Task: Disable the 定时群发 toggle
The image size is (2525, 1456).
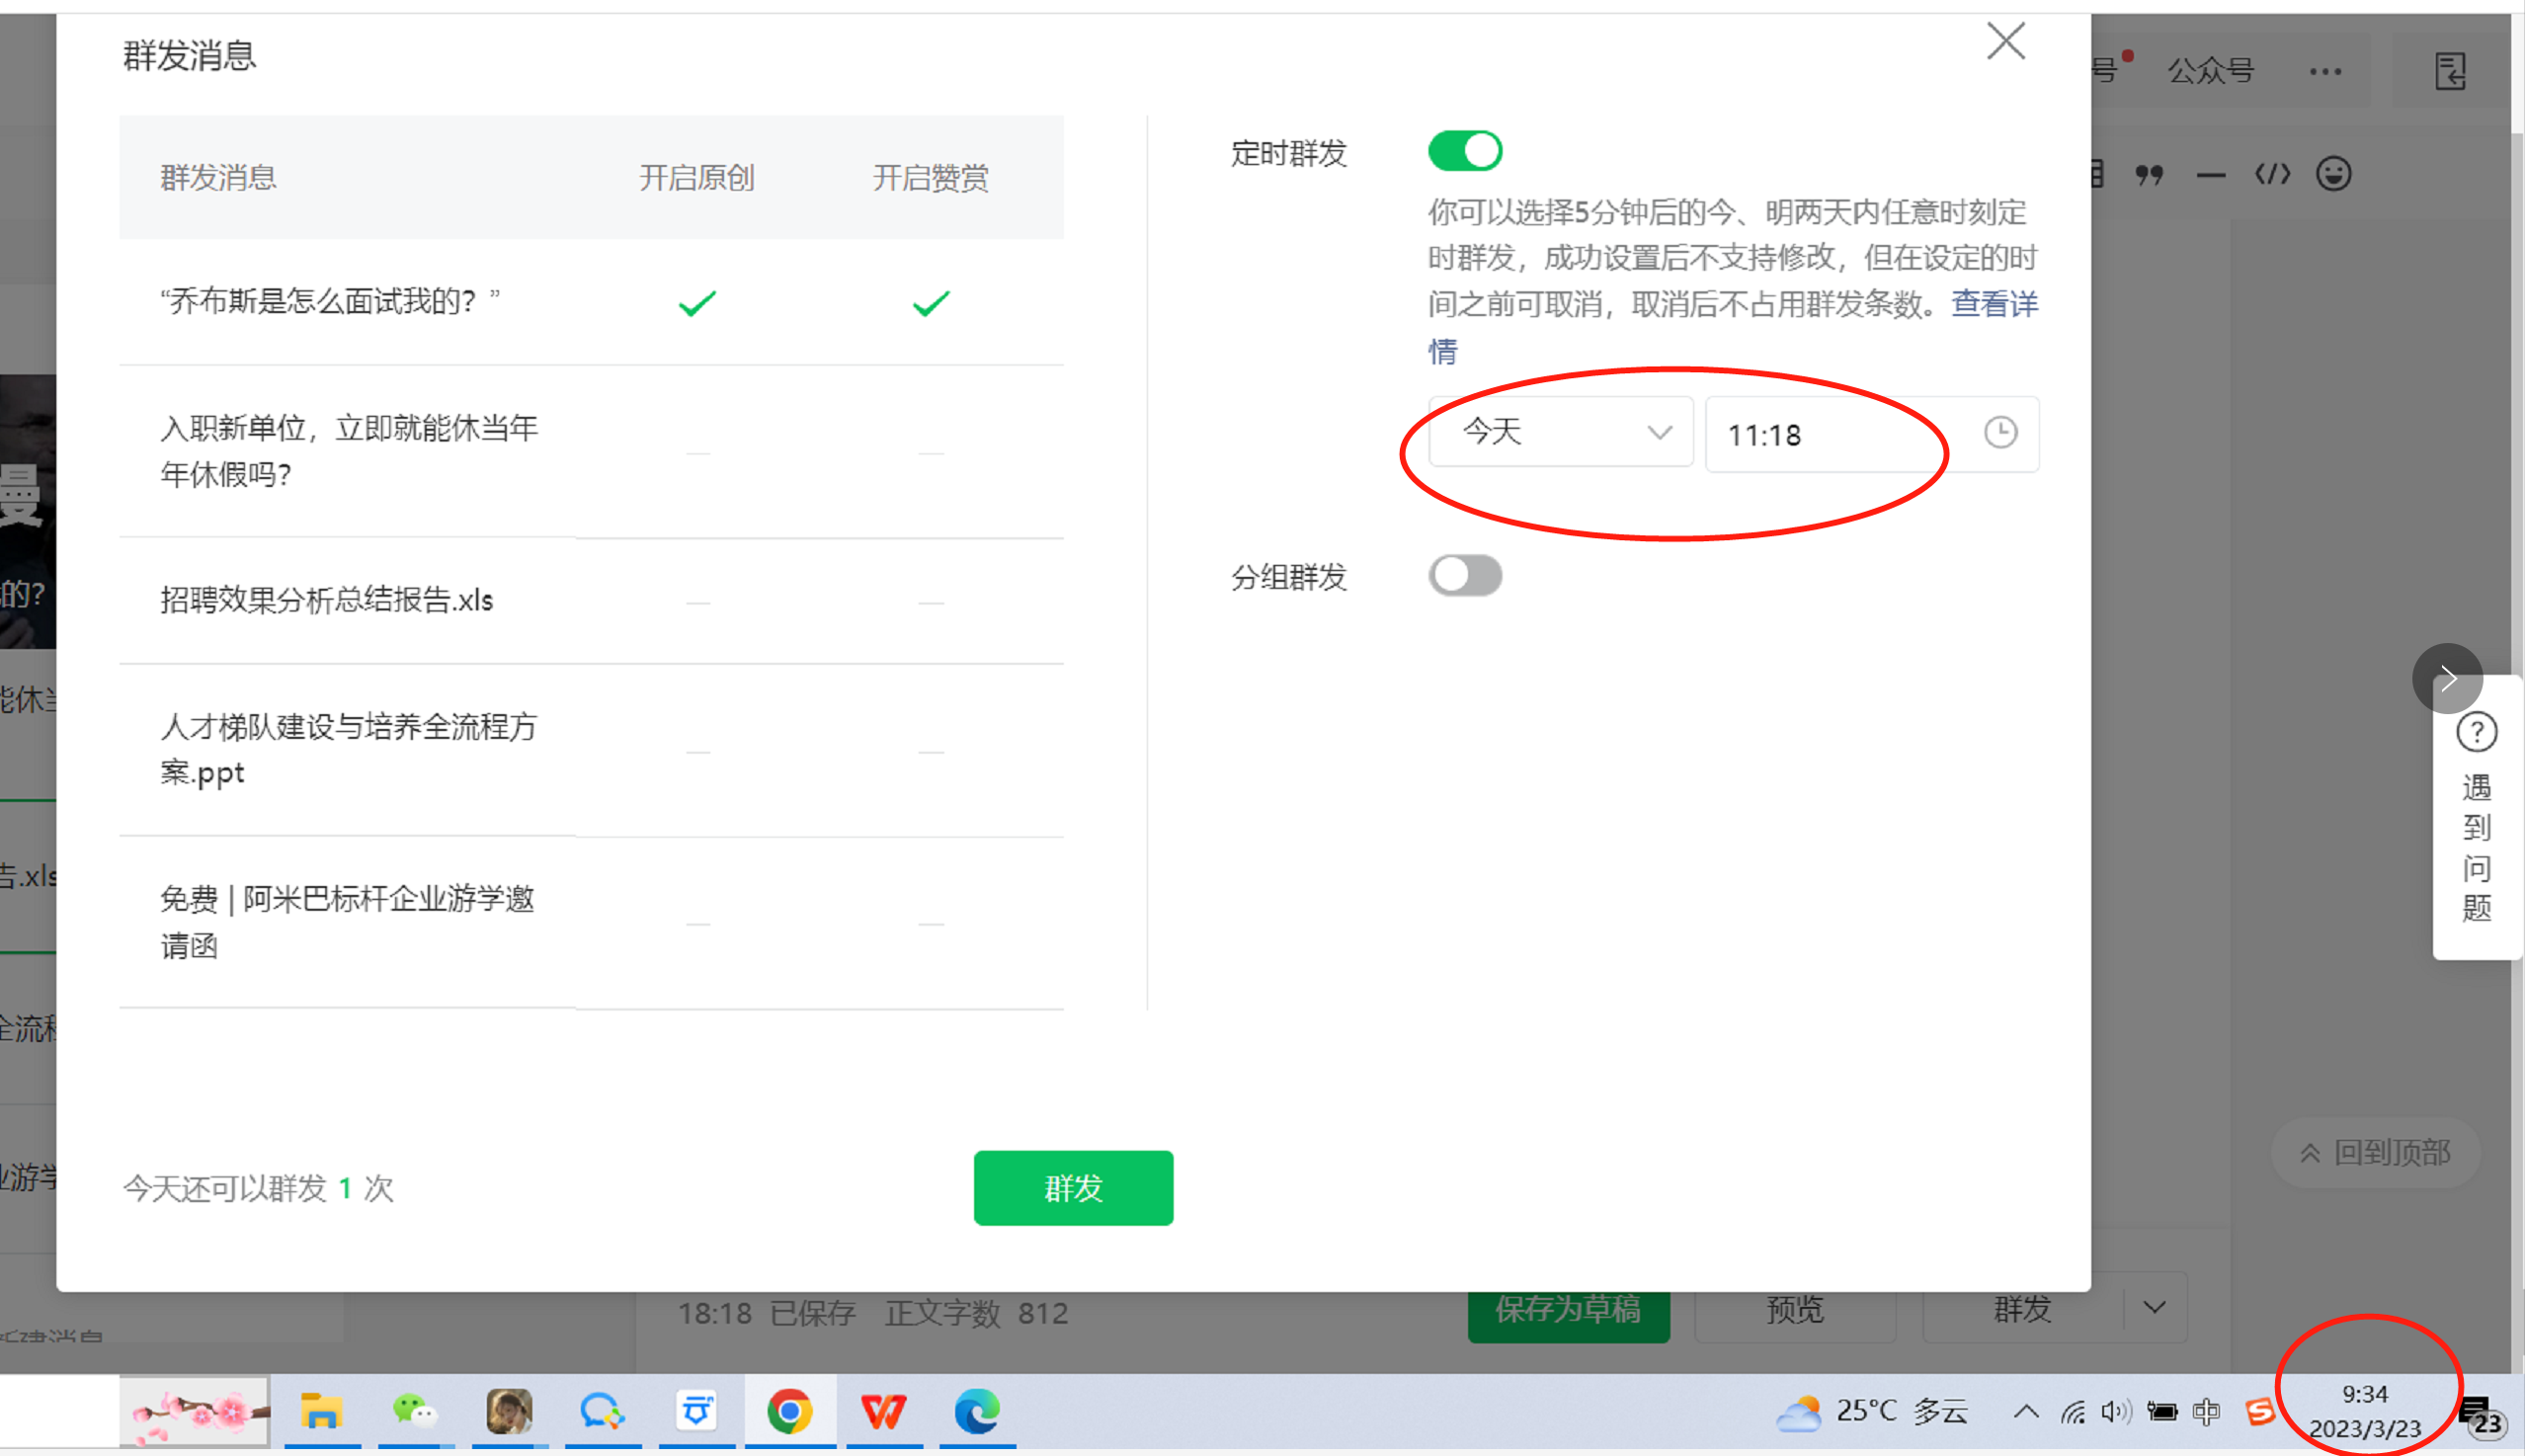Action: 1465,152
